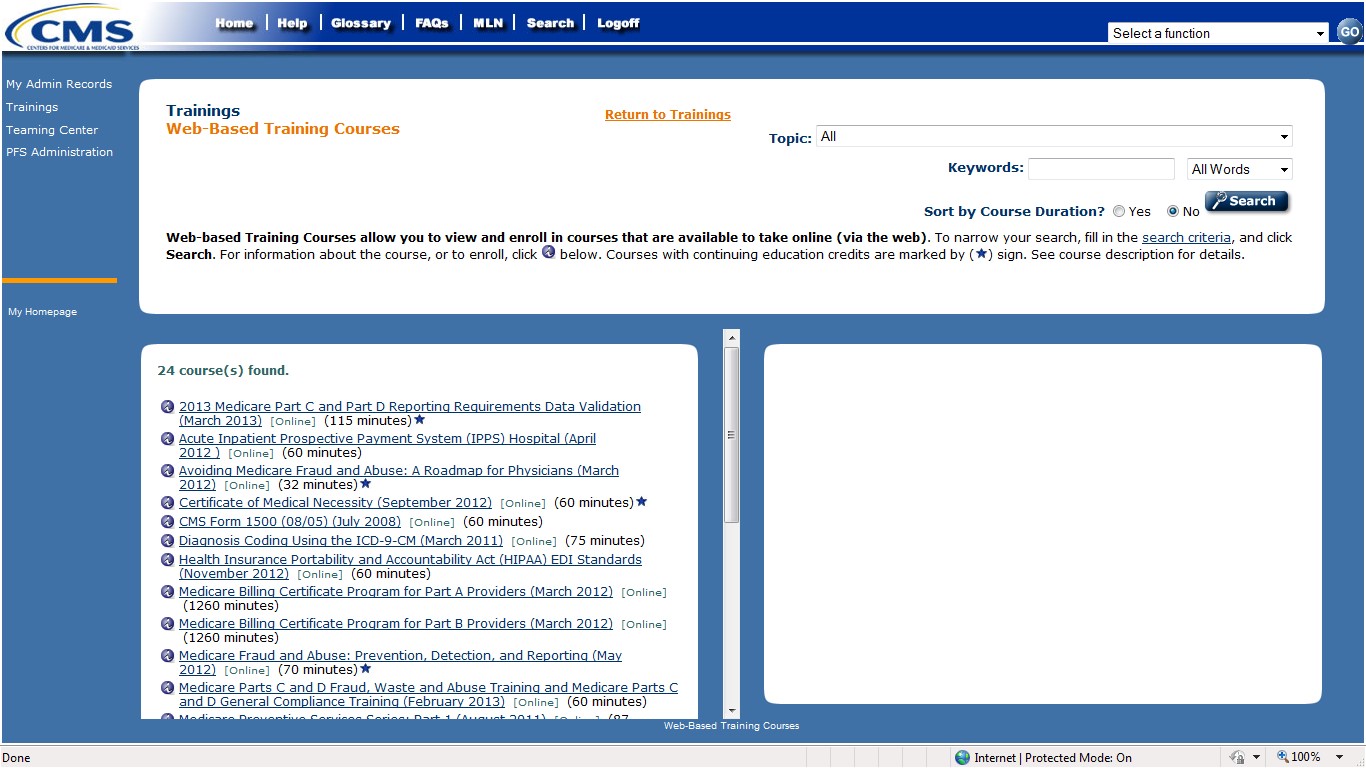The width and height of the screenshot is (1366, 768).
Task: Open the All Words keyword match dropdown
Action: pyautogui.click(x=1240, y=169)
